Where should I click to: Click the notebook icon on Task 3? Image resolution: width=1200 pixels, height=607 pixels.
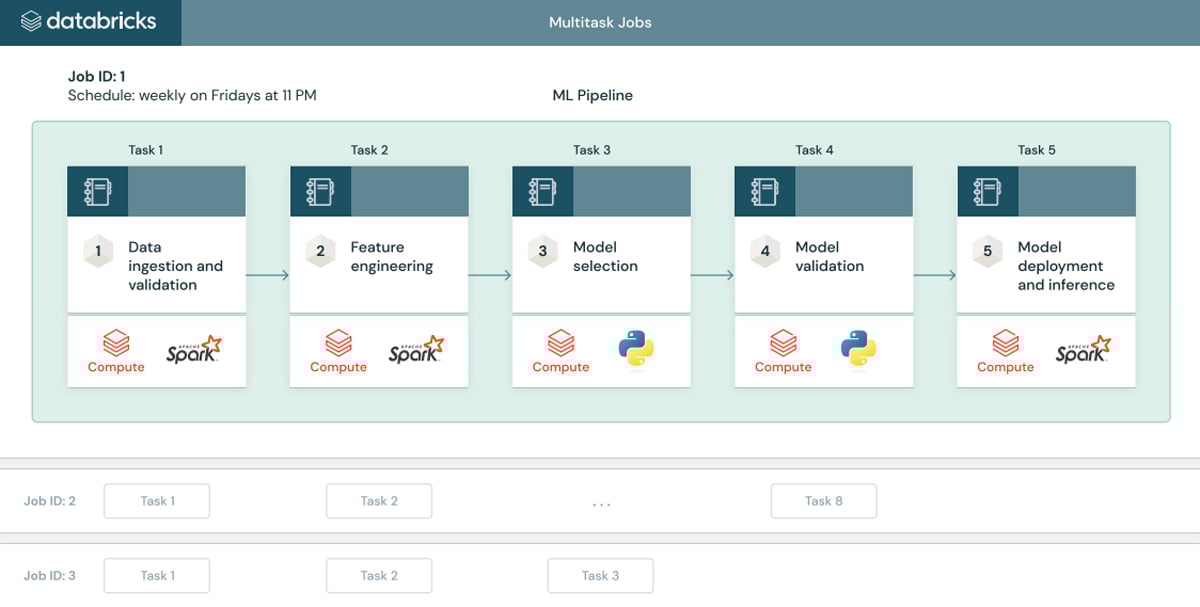(541, 190)
